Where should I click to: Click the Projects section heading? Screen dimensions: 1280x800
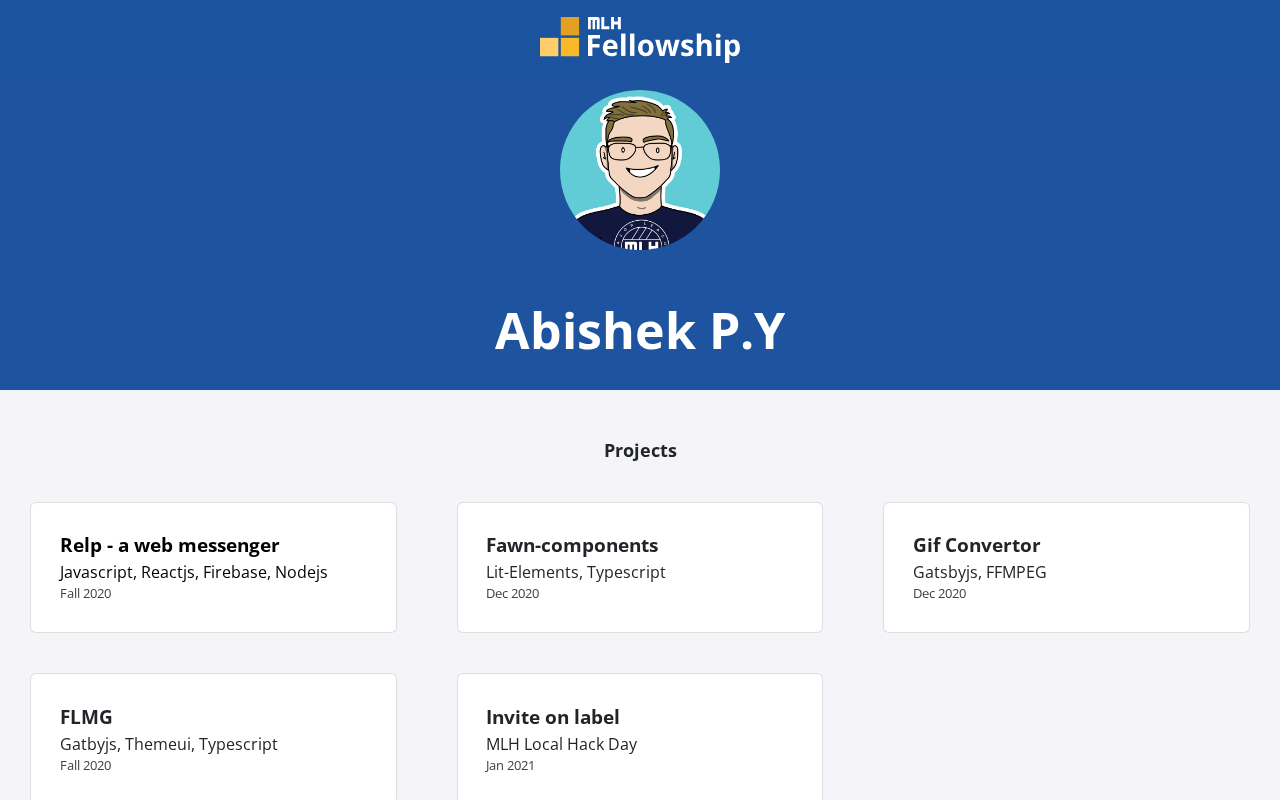(640, 450)
